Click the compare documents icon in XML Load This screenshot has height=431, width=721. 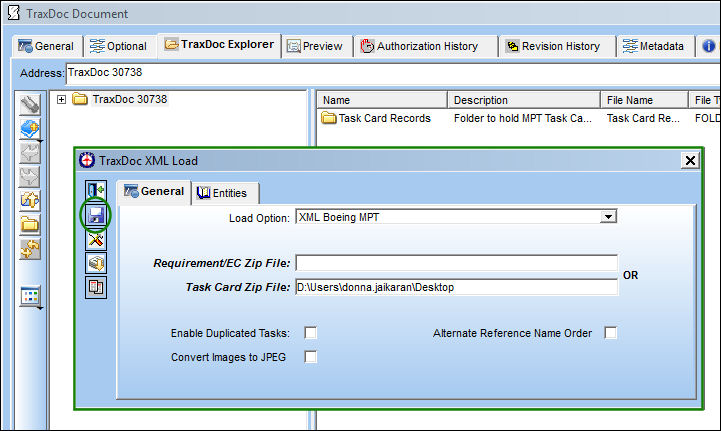click(96, 287)
